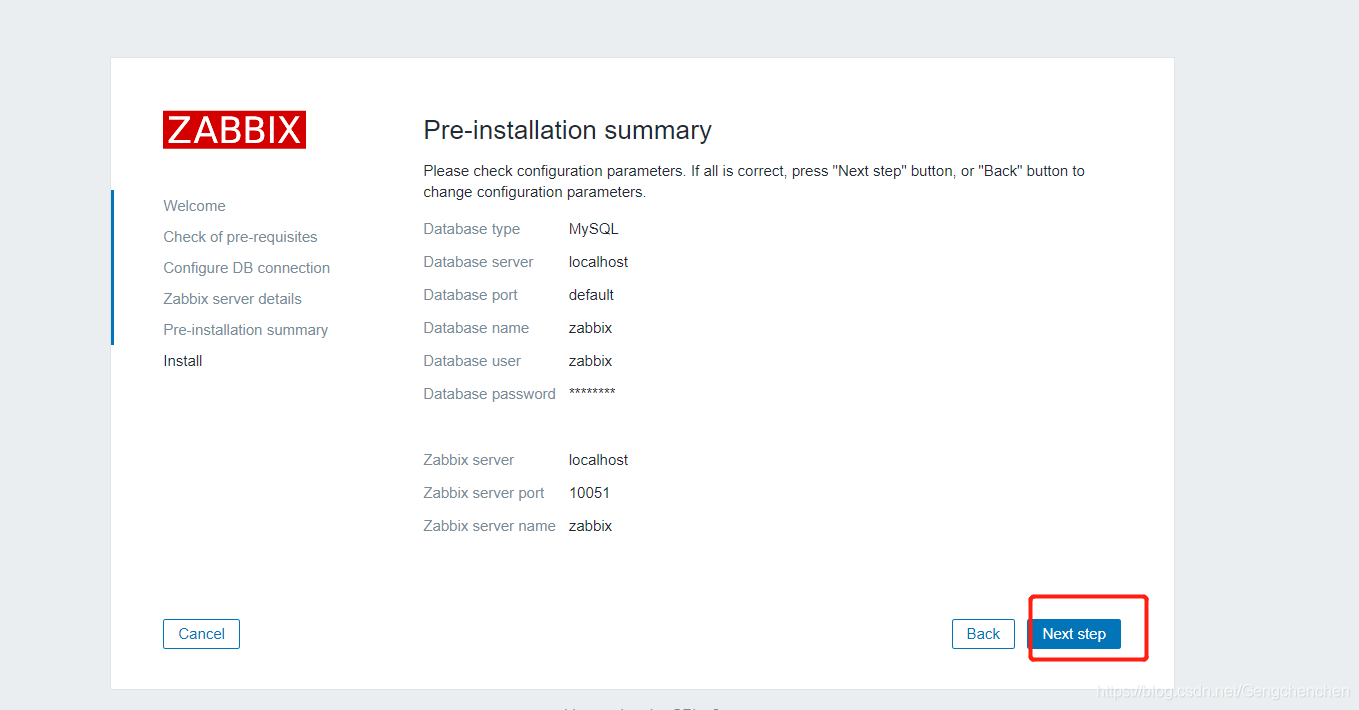Go back with the Back button
Viewport: 1359px width, 710px height.
[983, 634]
